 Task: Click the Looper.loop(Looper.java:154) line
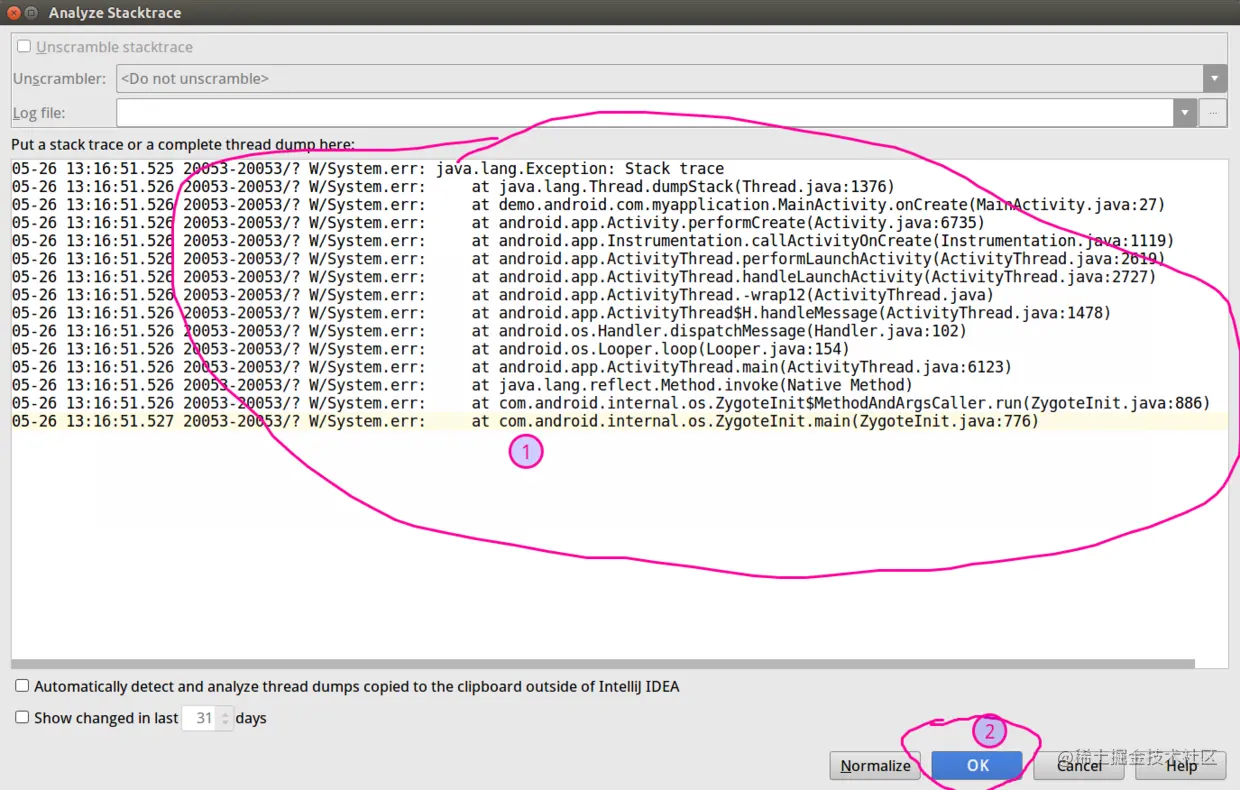click(x=431, y=348)
